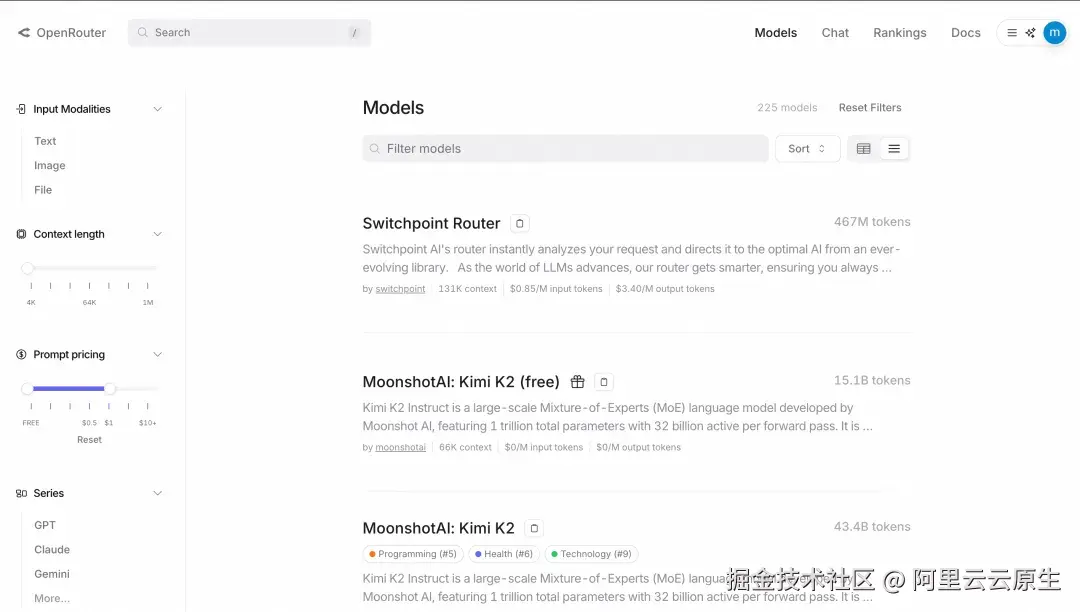Open the hamburger menu icon at top right

pyautogui.click(x=1012, y=32)
